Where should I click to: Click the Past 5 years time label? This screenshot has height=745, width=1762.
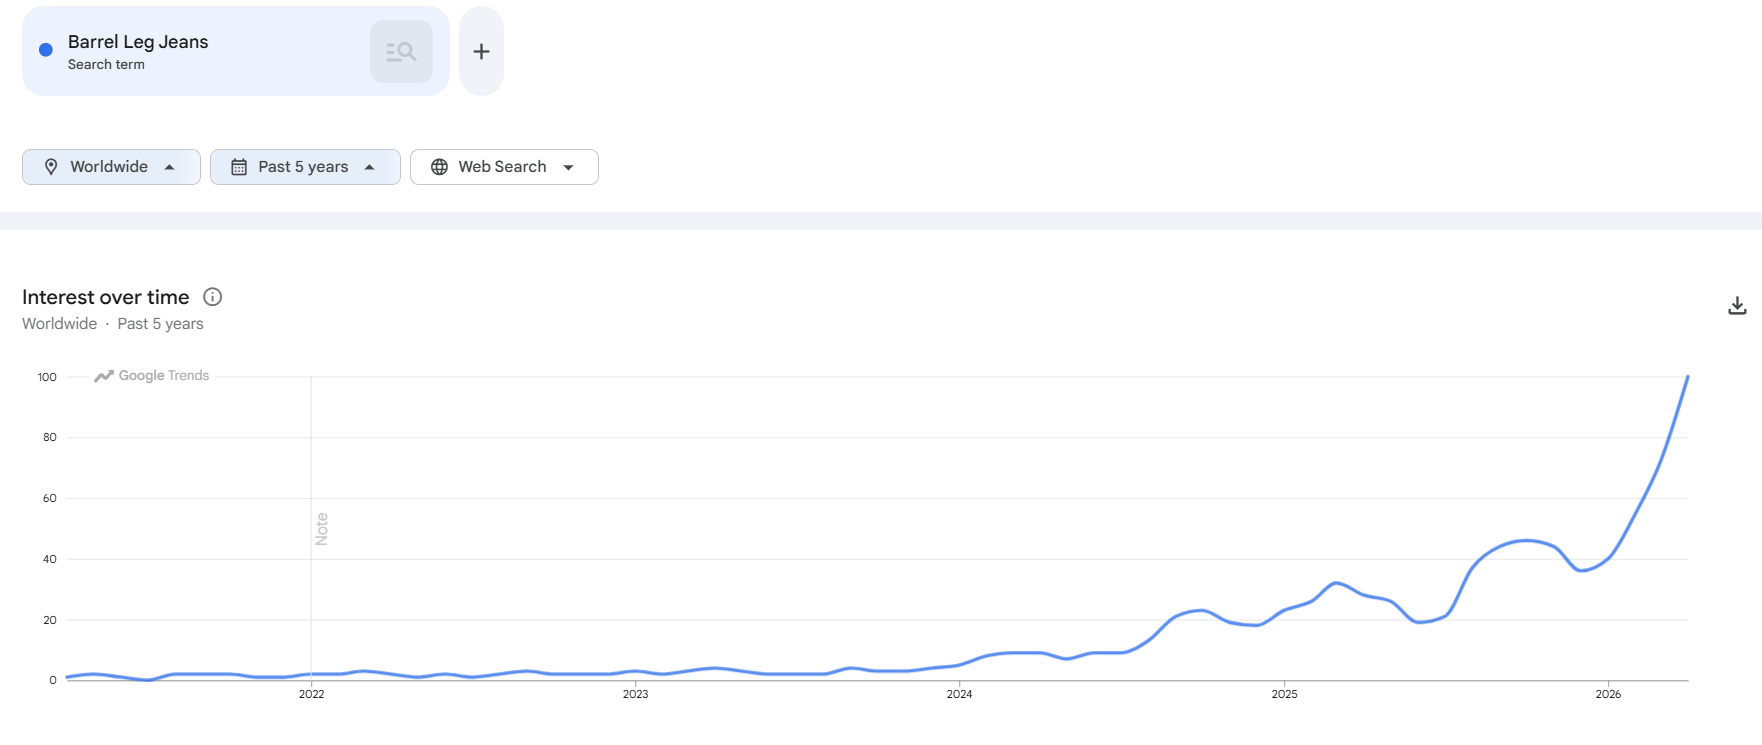(303, 167)
